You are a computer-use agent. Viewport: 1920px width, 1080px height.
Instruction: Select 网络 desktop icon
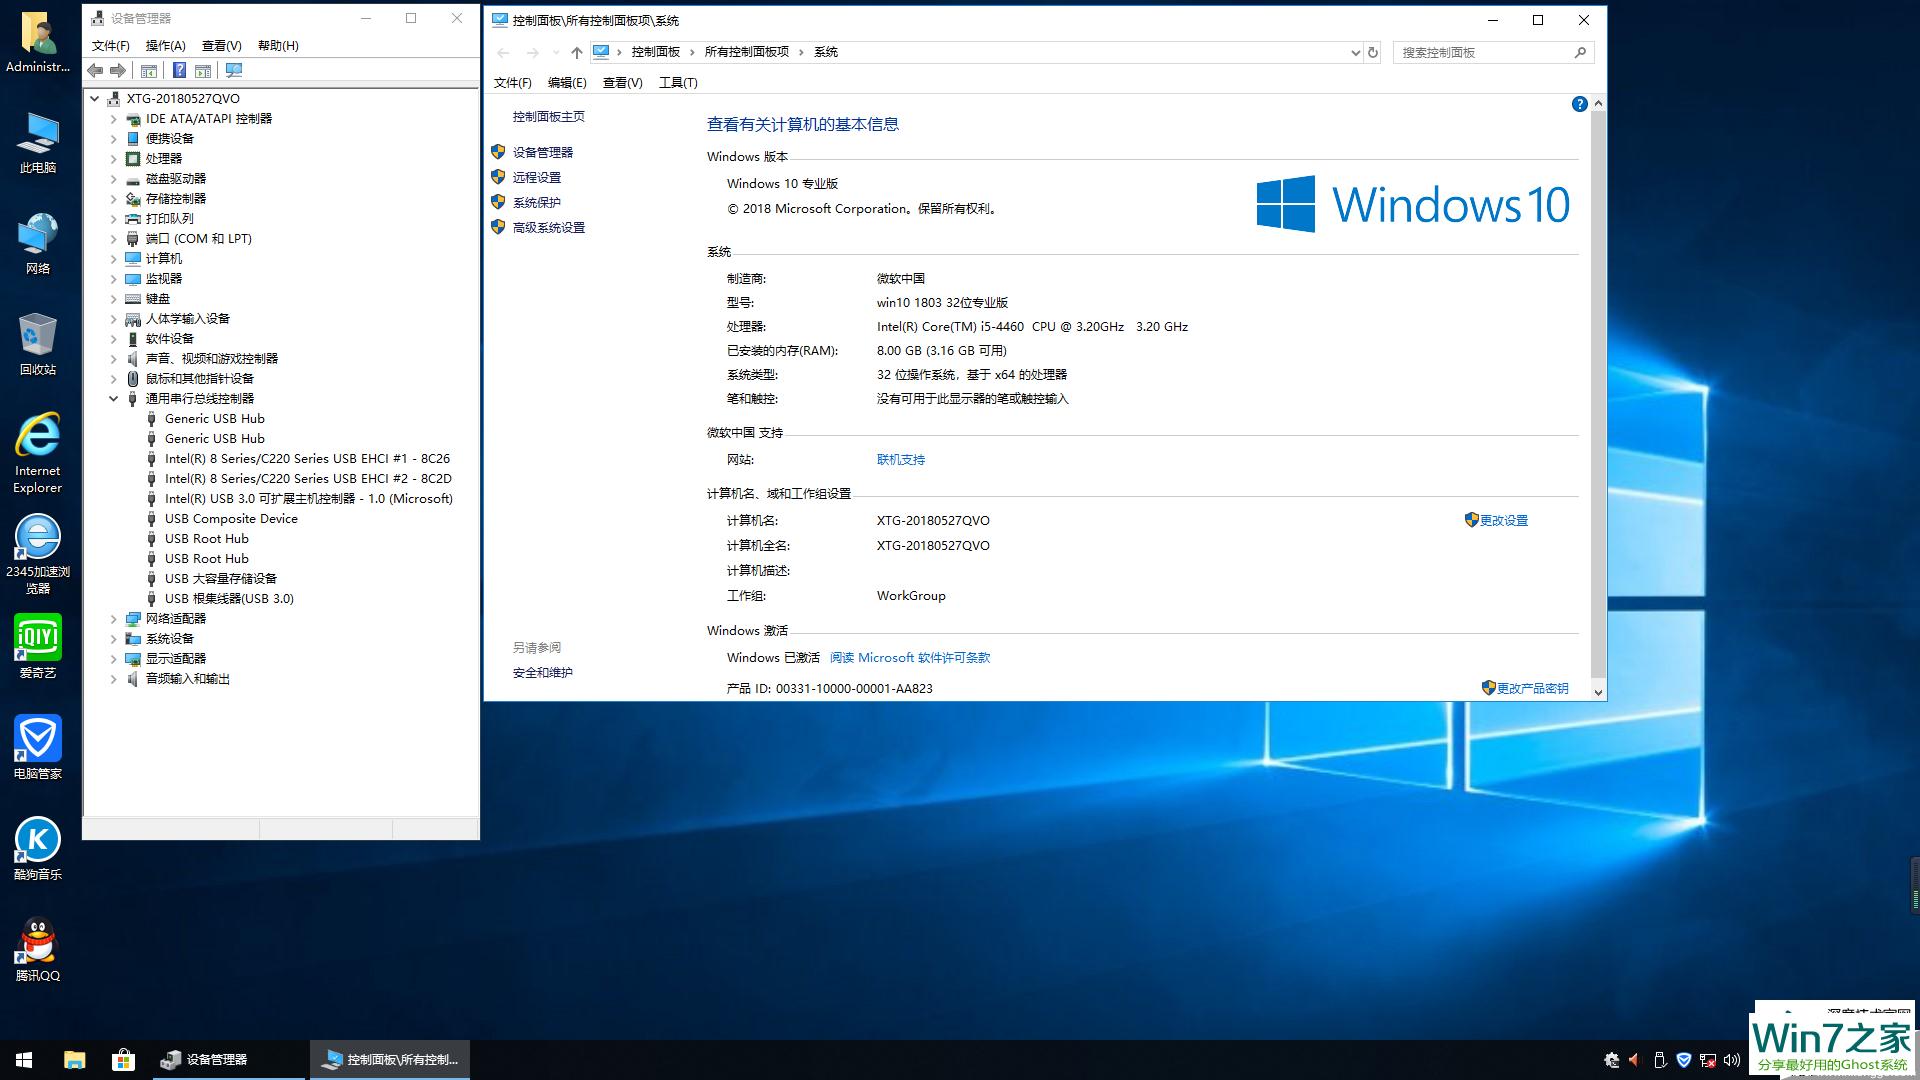click(x=38, y=243)
